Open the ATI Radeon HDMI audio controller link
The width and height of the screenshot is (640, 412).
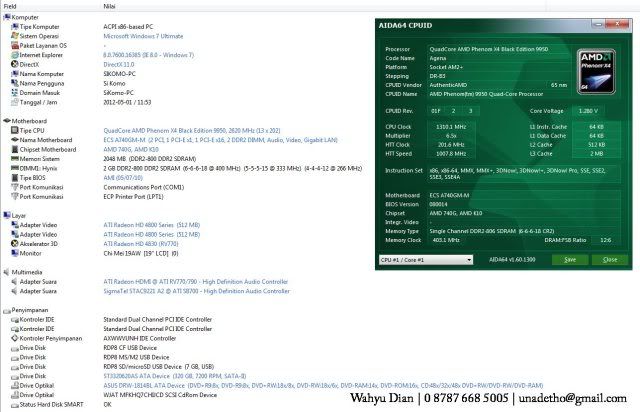[x=196, y=281]
